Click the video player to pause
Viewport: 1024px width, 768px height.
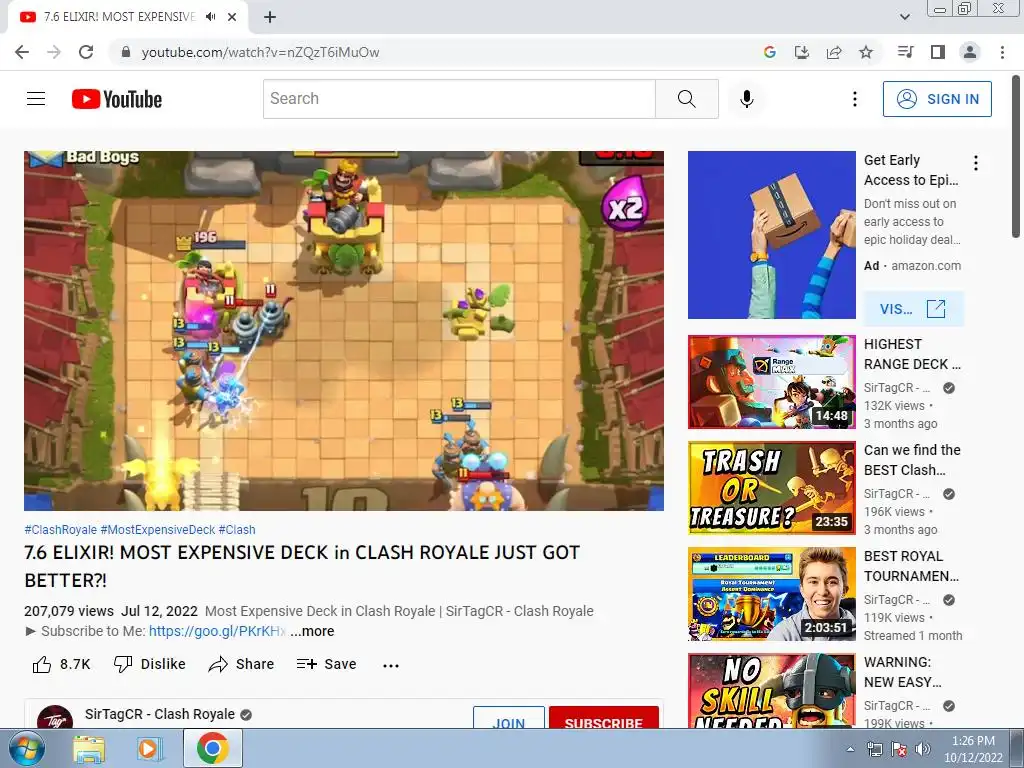[344, 331]
